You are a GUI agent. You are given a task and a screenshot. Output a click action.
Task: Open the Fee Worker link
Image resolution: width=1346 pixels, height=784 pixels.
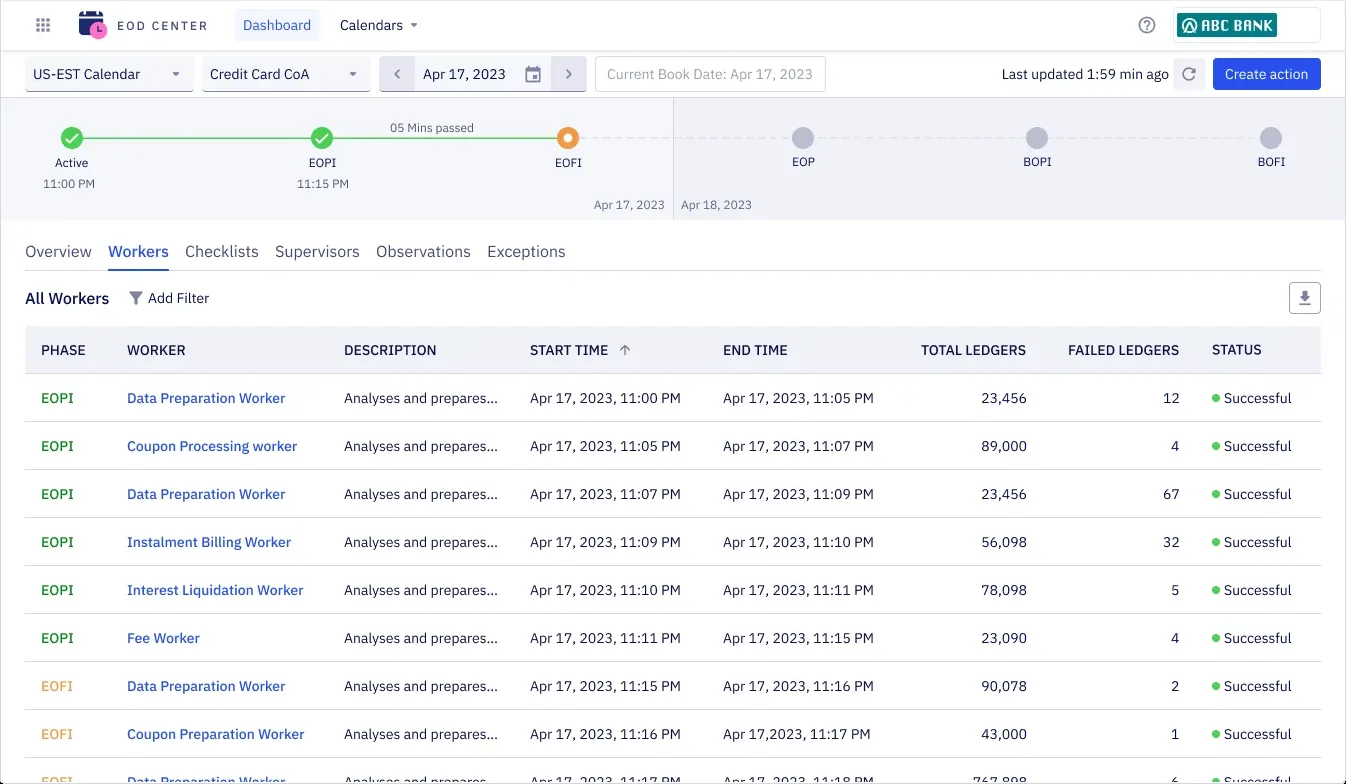163,638
